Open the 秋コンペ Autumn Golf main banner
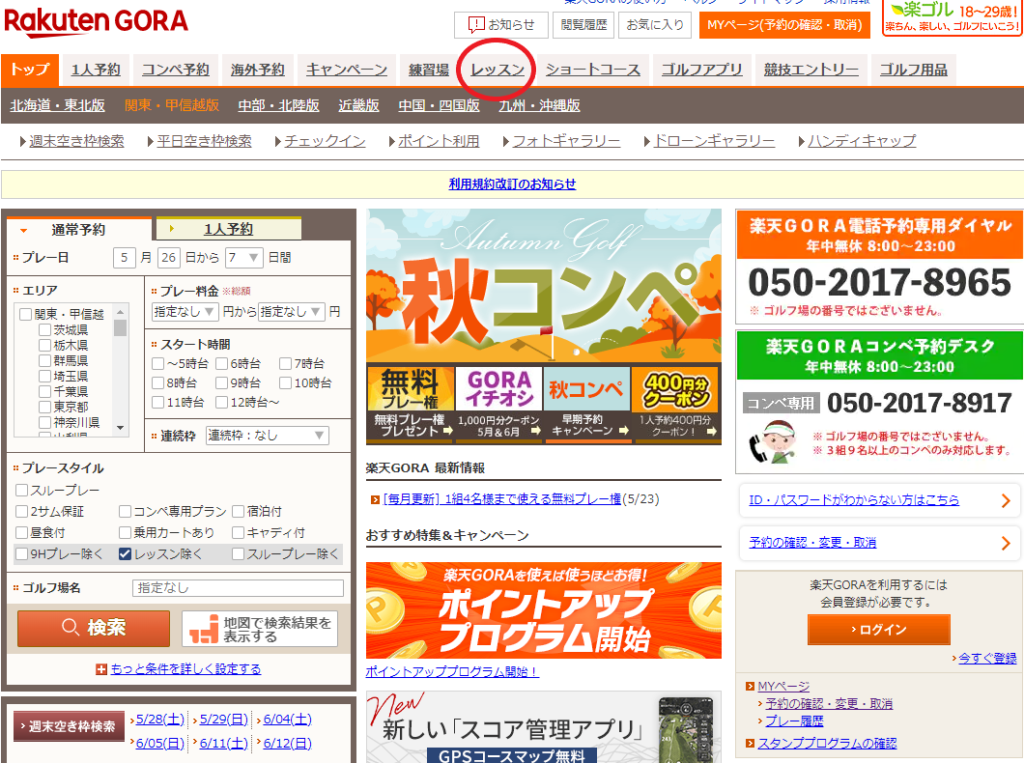The width and height of the screenshot is (1024, 763). click(x=543, y=285)
